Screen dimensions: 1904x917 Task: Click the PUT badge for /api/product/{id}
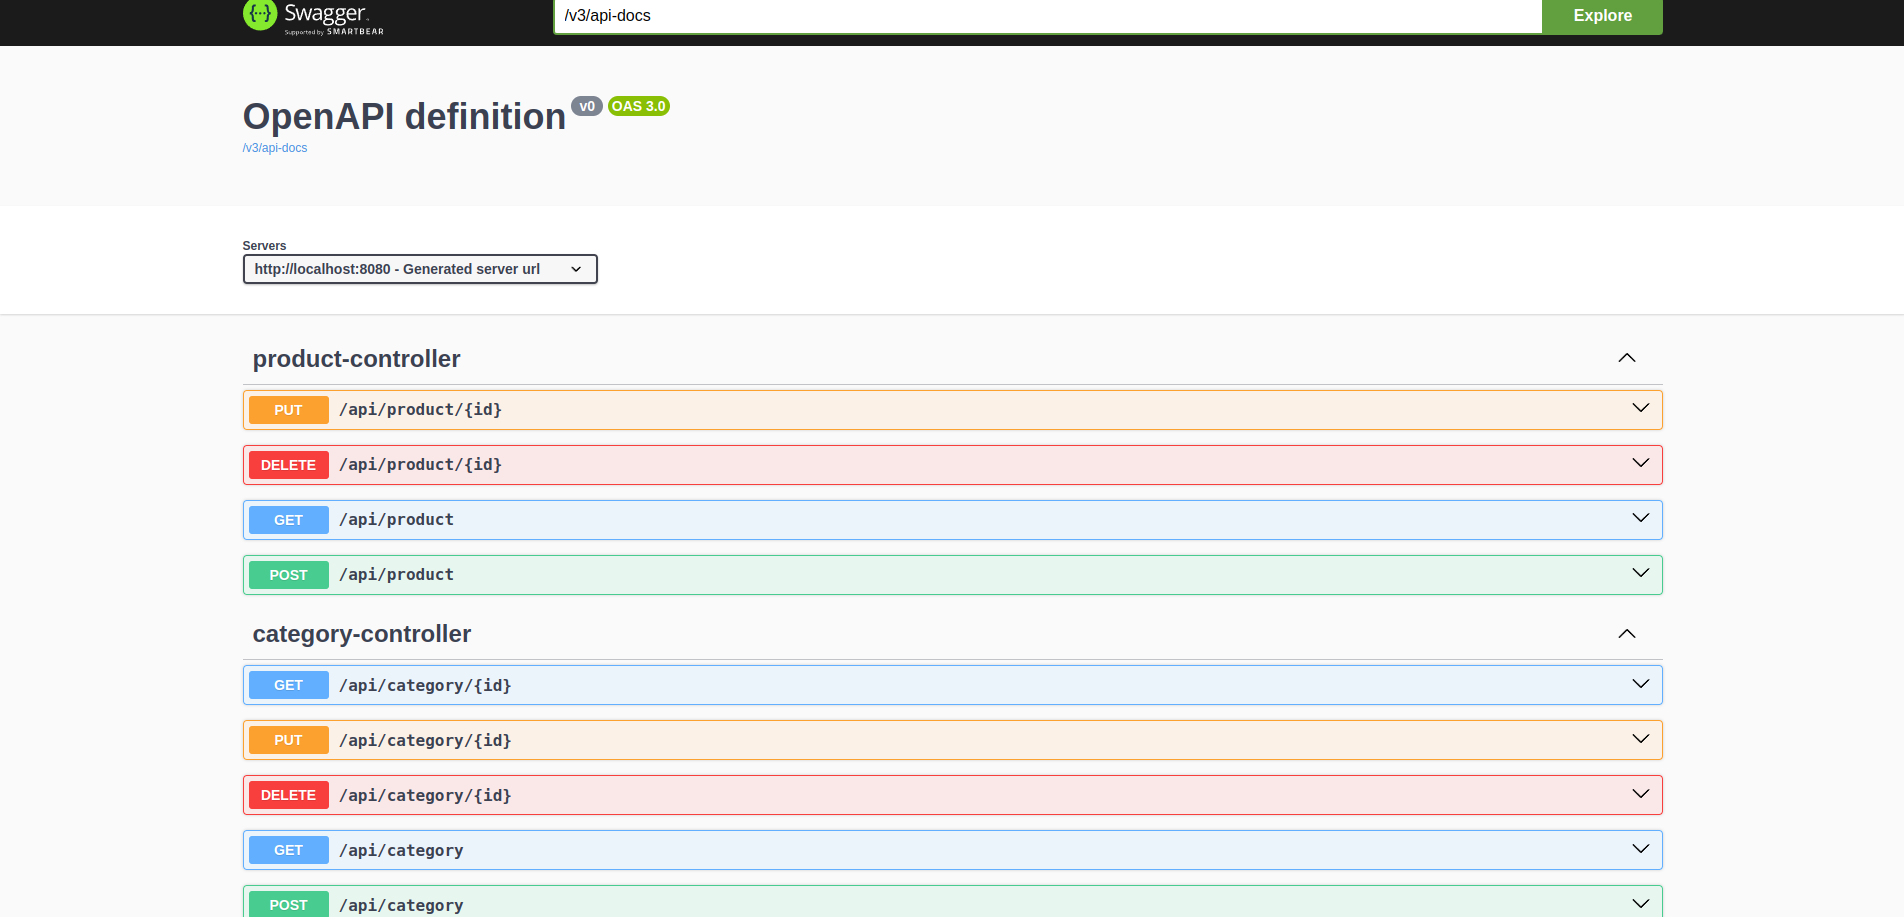click(x=288, y=410)
